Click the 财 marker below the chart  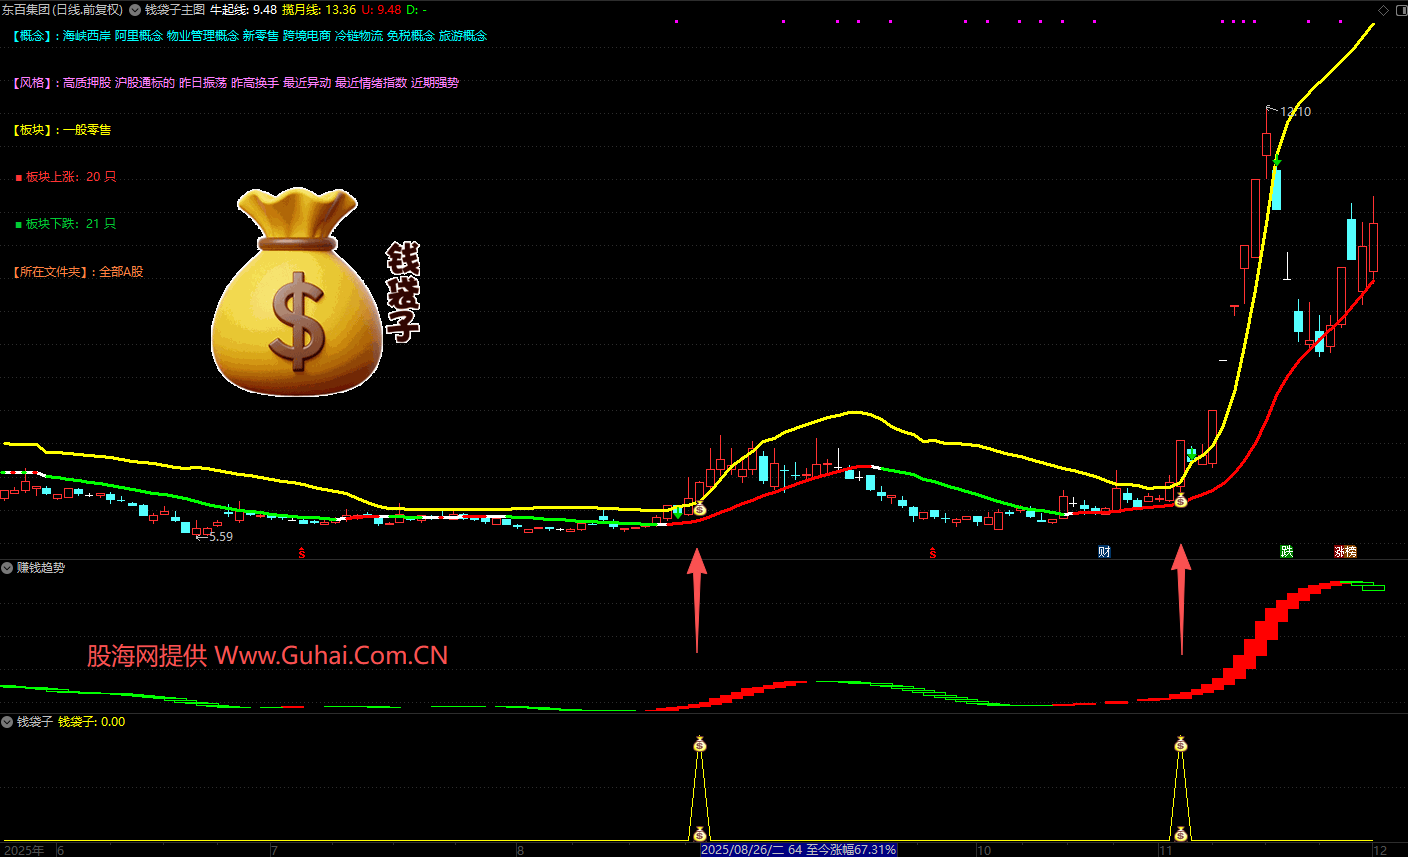[1104, 552]
